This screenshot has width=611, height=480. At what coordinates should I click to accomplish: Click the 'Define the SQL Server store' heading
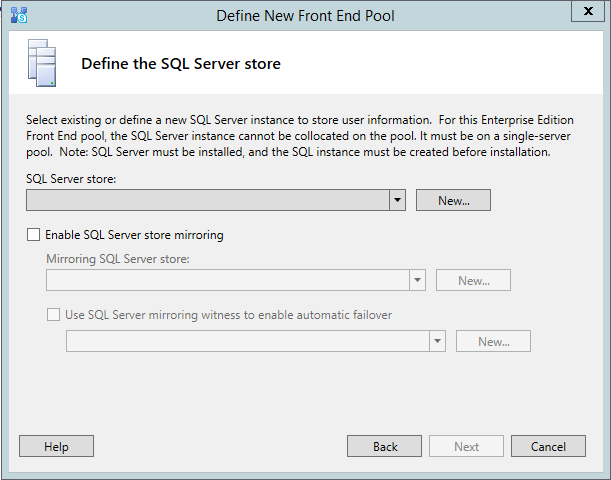click(180, 64)
